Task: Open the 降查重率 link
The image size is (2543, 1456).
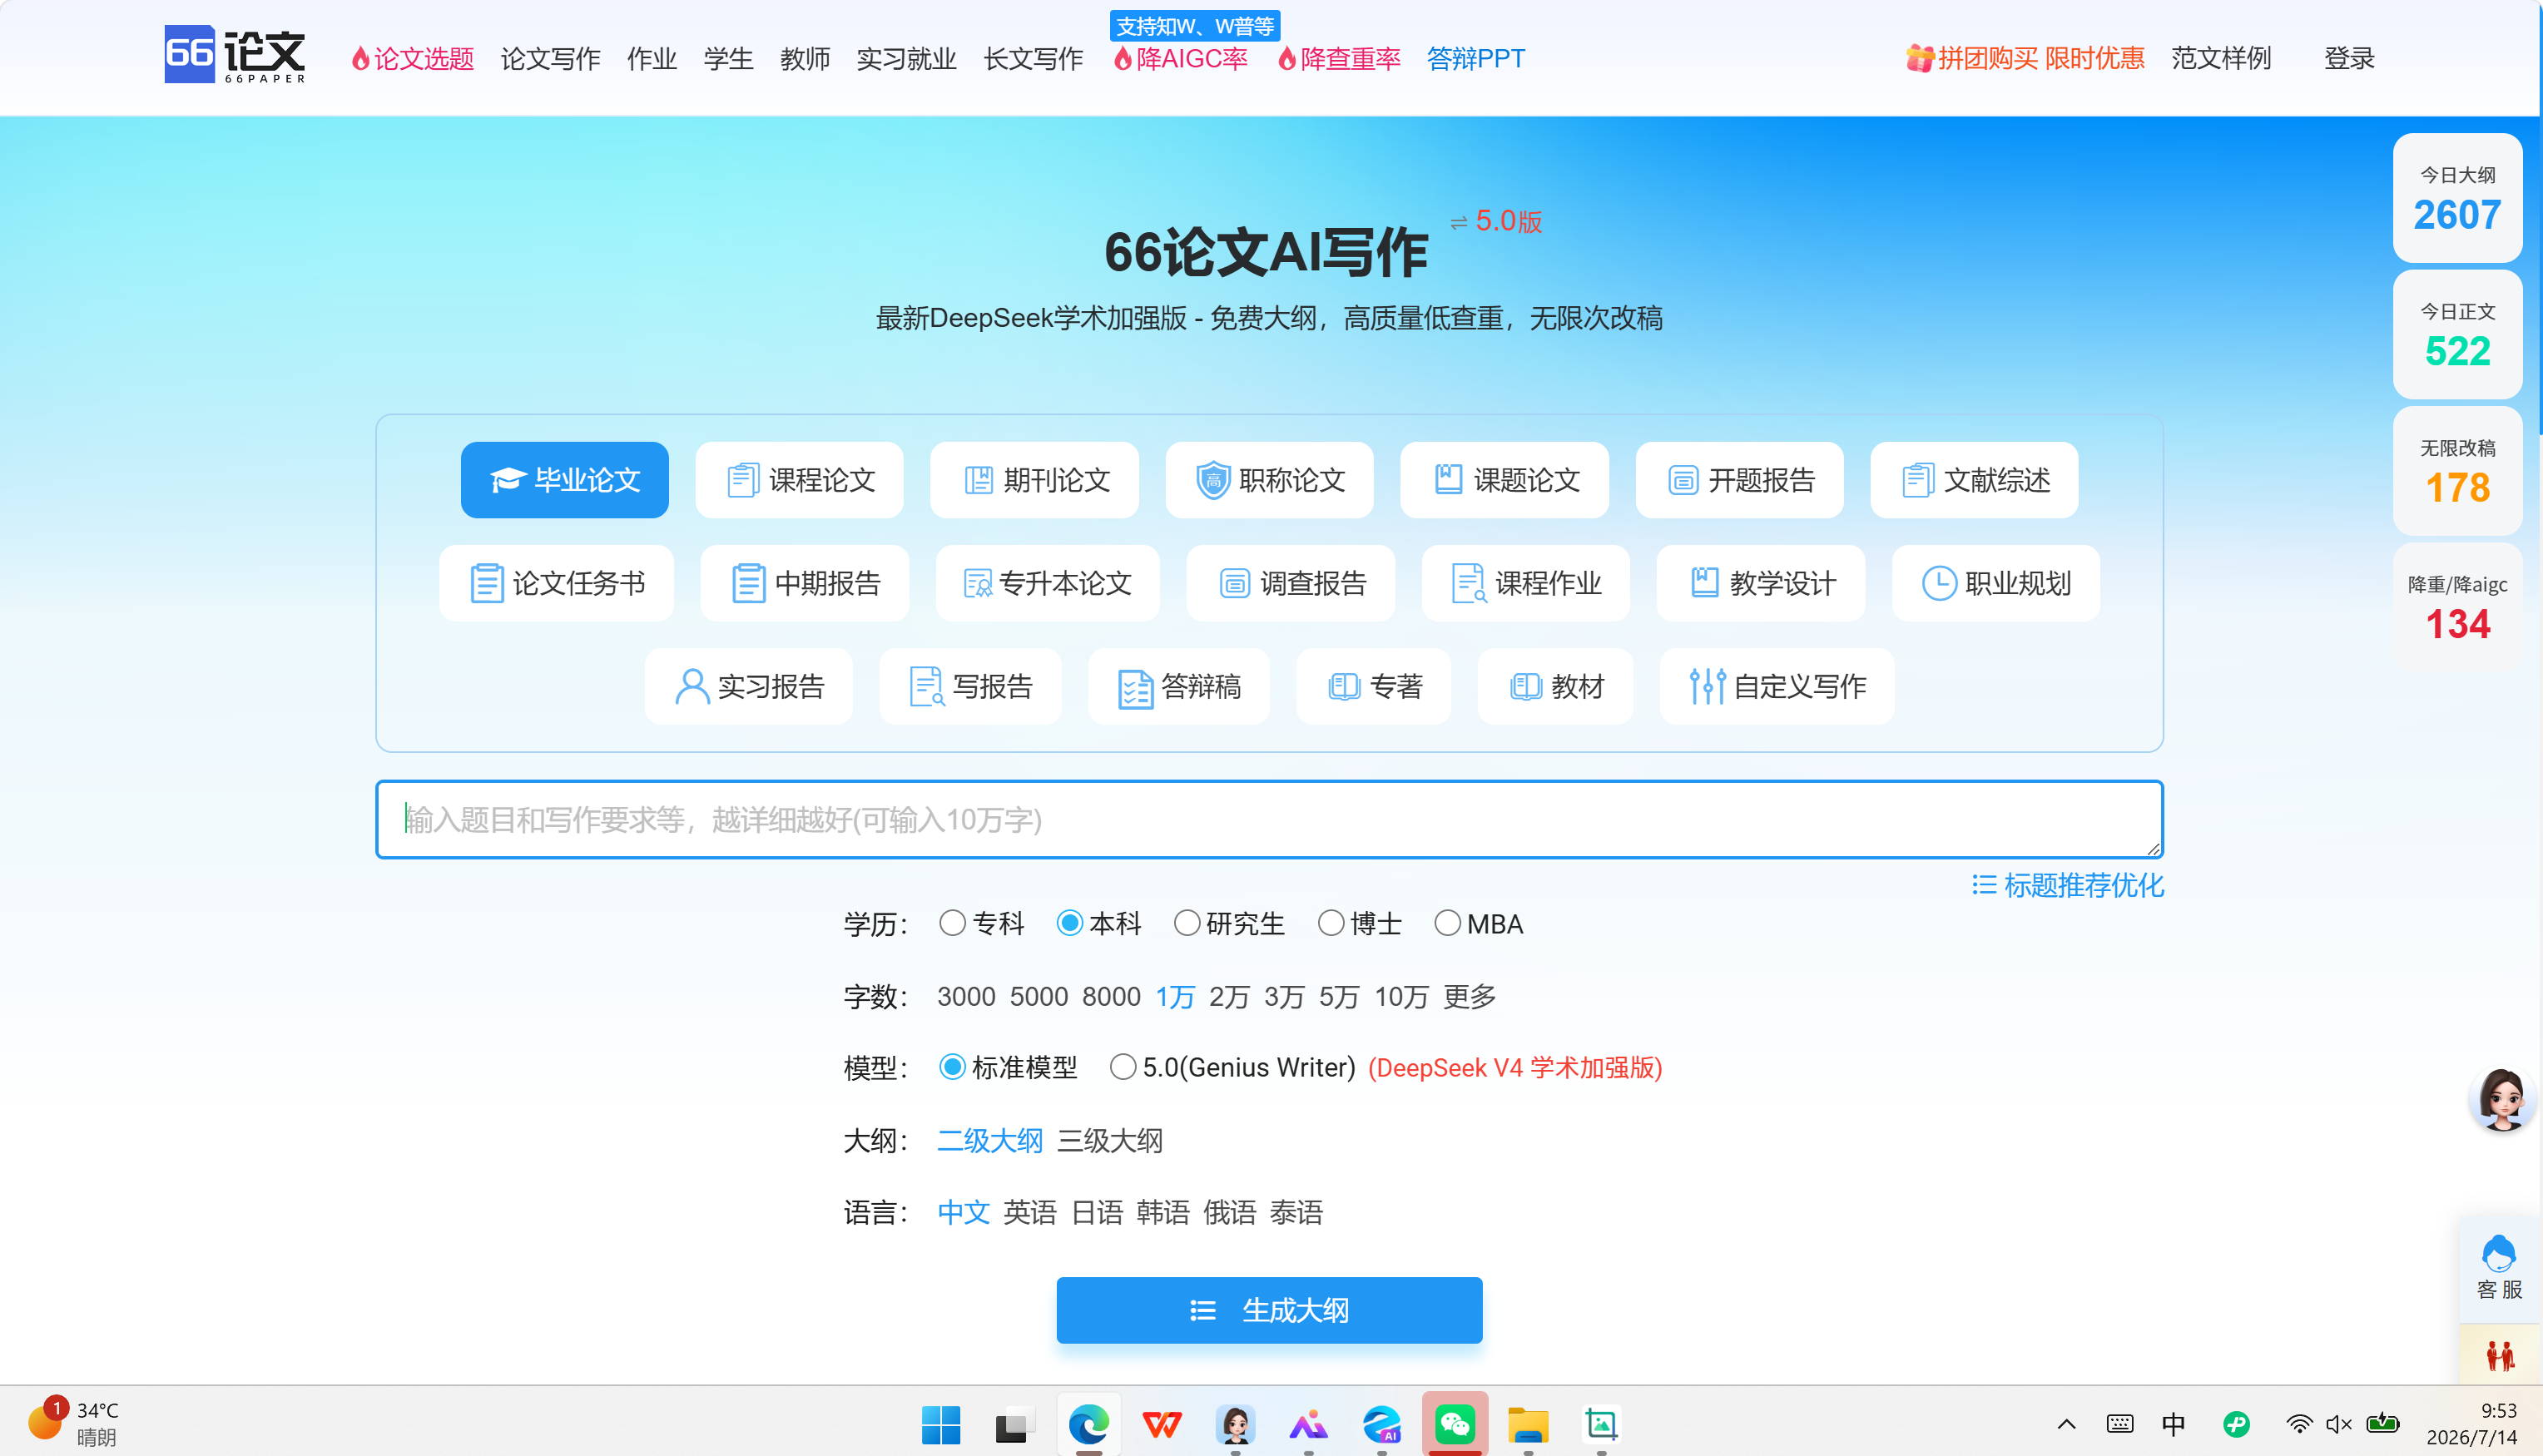Action: click(1339, 58)
